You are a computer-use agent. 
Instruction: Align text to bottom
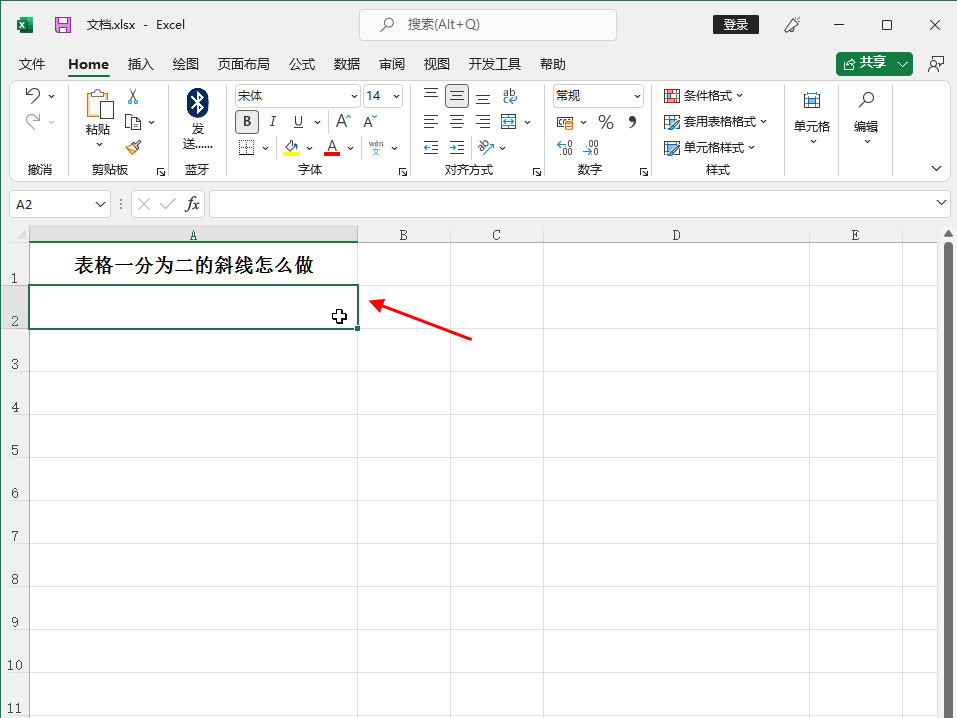point(483,96)
